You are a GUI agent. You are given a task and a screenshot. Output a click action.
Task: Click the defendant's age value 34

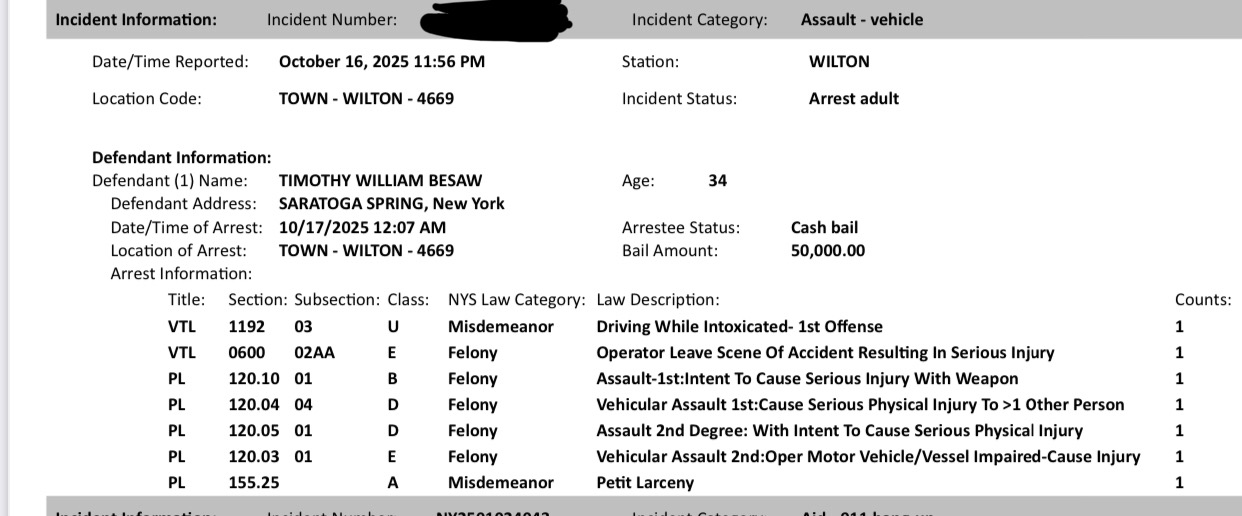(x=717, y=180)
